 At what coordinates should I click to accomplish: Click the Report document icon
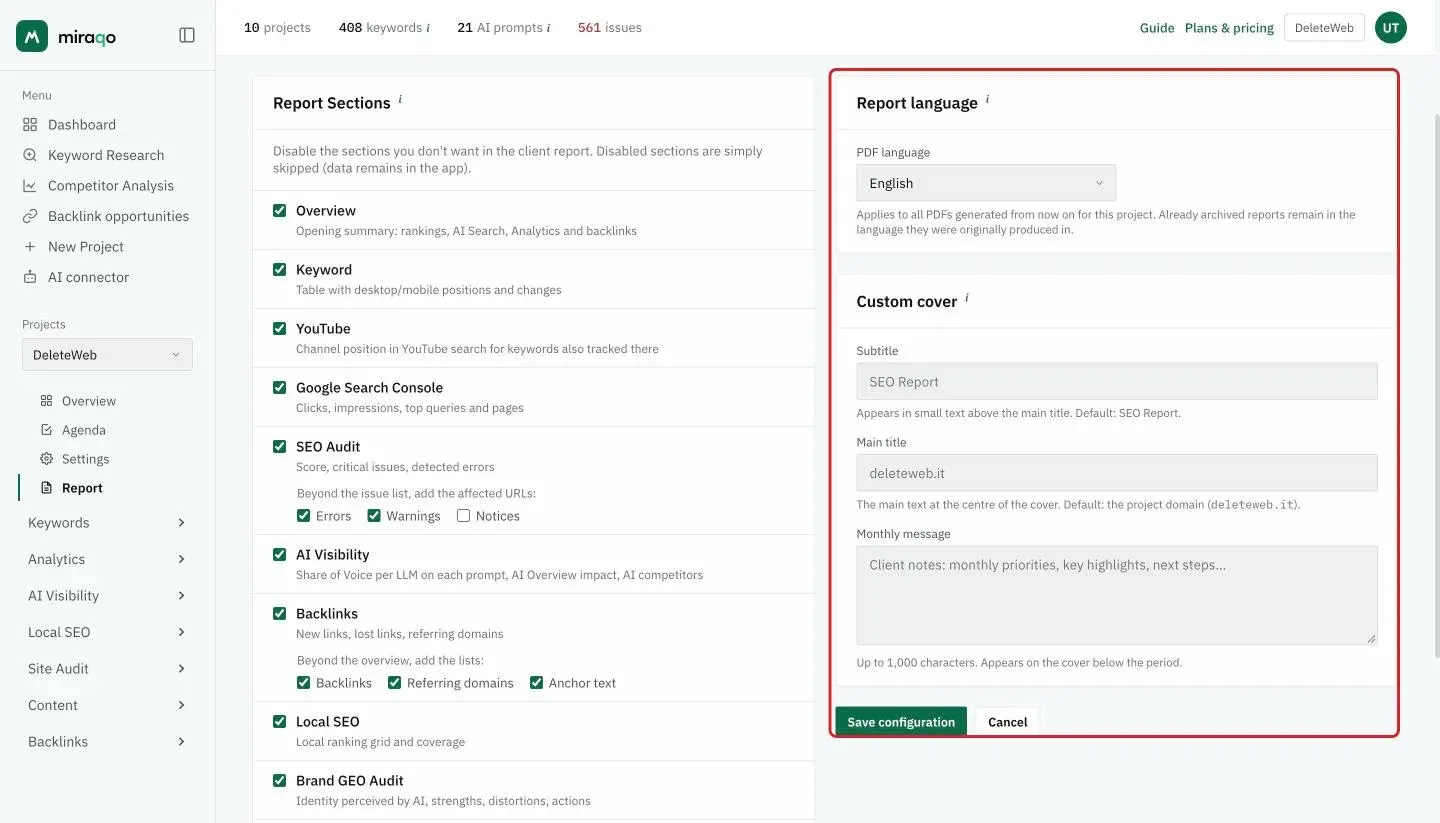(46, 488)
